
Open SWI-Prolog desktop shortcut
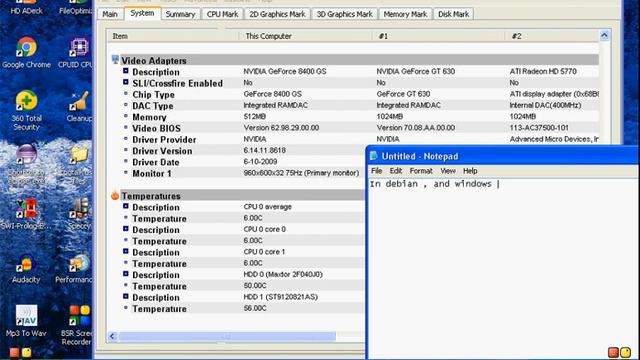25,214
